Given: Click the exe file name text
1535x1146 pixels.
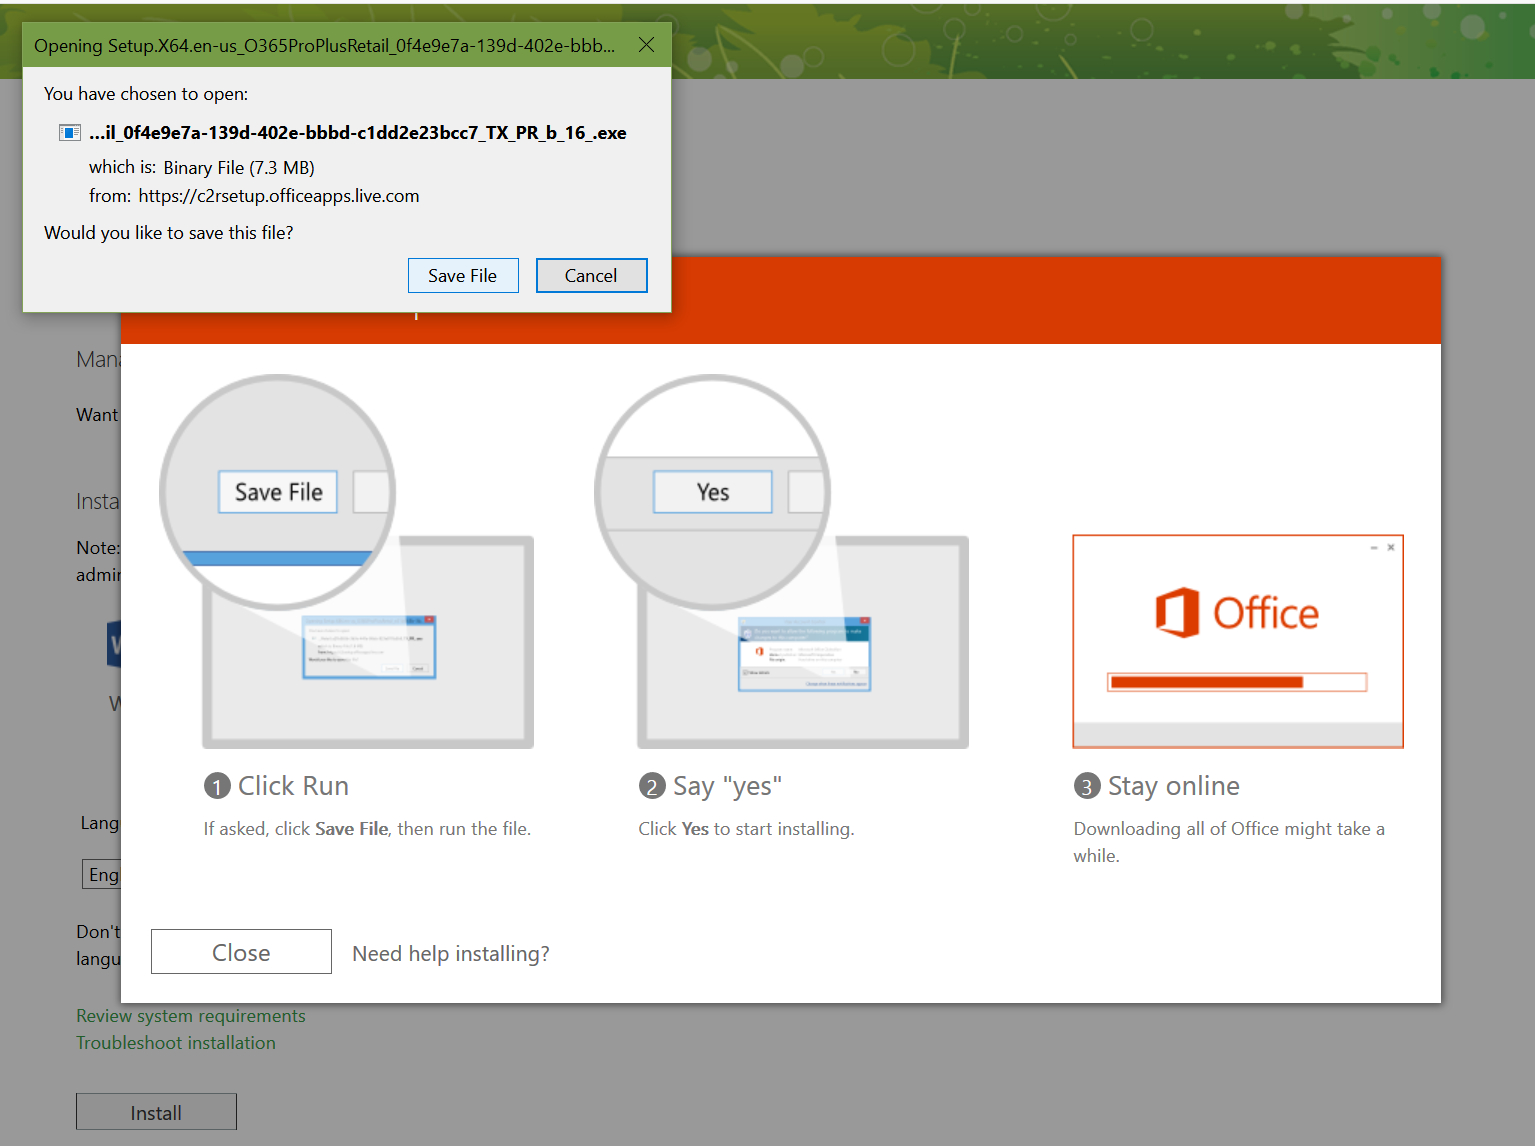Looking at the screenshot, I should [x=358, y=133].
